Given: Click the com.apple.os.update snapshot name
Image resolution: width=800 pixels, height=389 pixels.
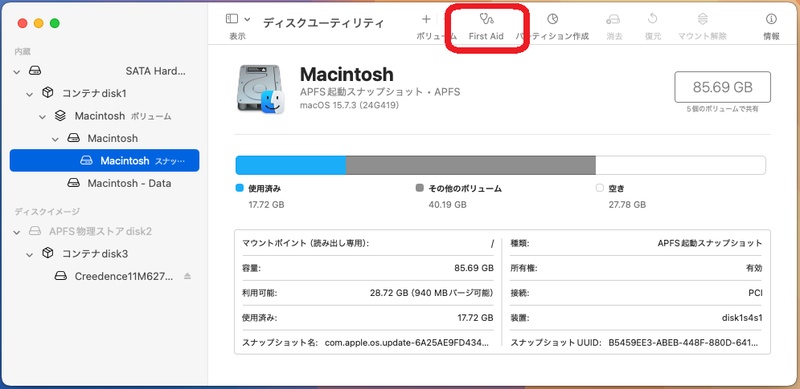Looking at the screenshot, I should [x=407, y=343].
